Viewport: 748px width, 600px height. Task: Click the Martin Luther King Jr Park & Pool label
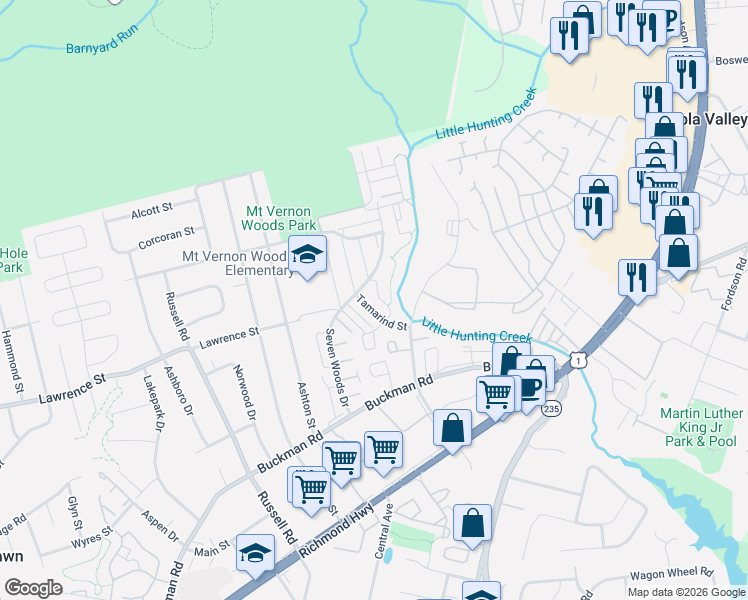coord(701,427)
